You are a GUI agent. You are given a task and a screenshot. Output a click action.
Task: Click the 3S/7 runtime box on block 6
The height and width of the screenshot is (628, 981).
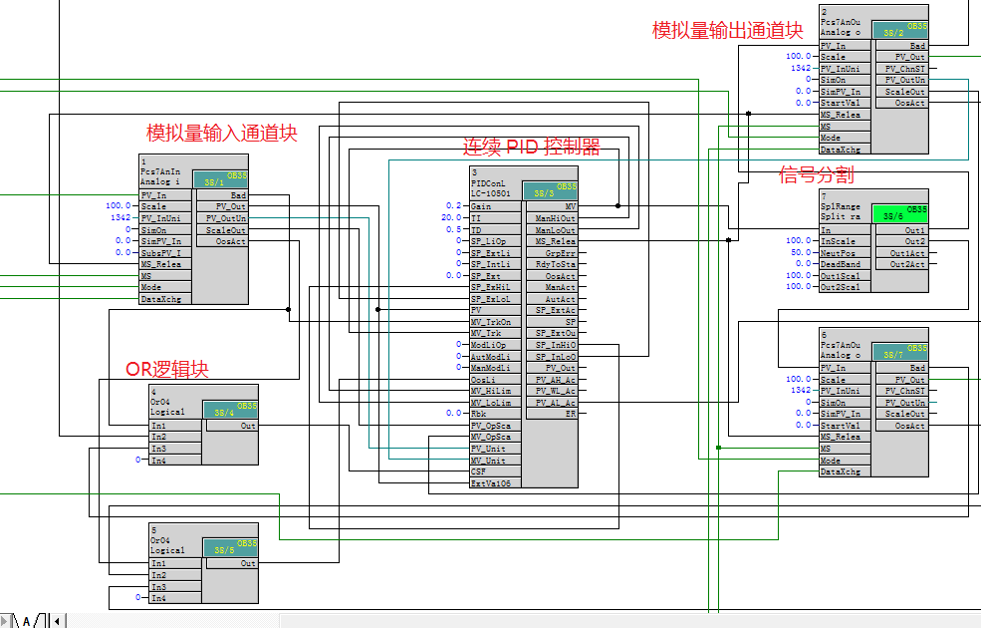[899, 352]
